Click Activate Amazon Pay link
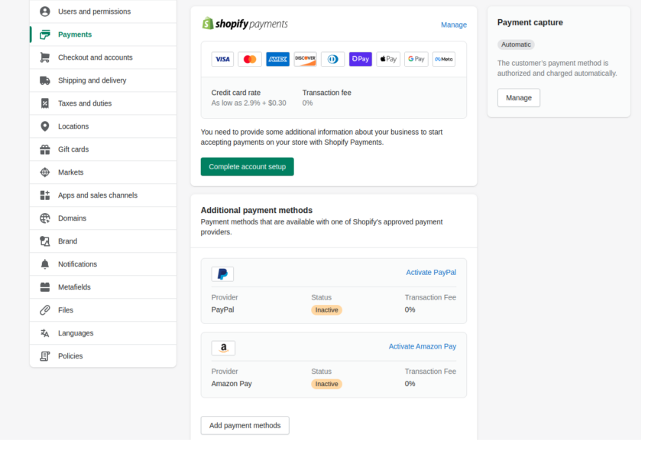The height and width of the screenshot is (452, 648). click(422, 347)
